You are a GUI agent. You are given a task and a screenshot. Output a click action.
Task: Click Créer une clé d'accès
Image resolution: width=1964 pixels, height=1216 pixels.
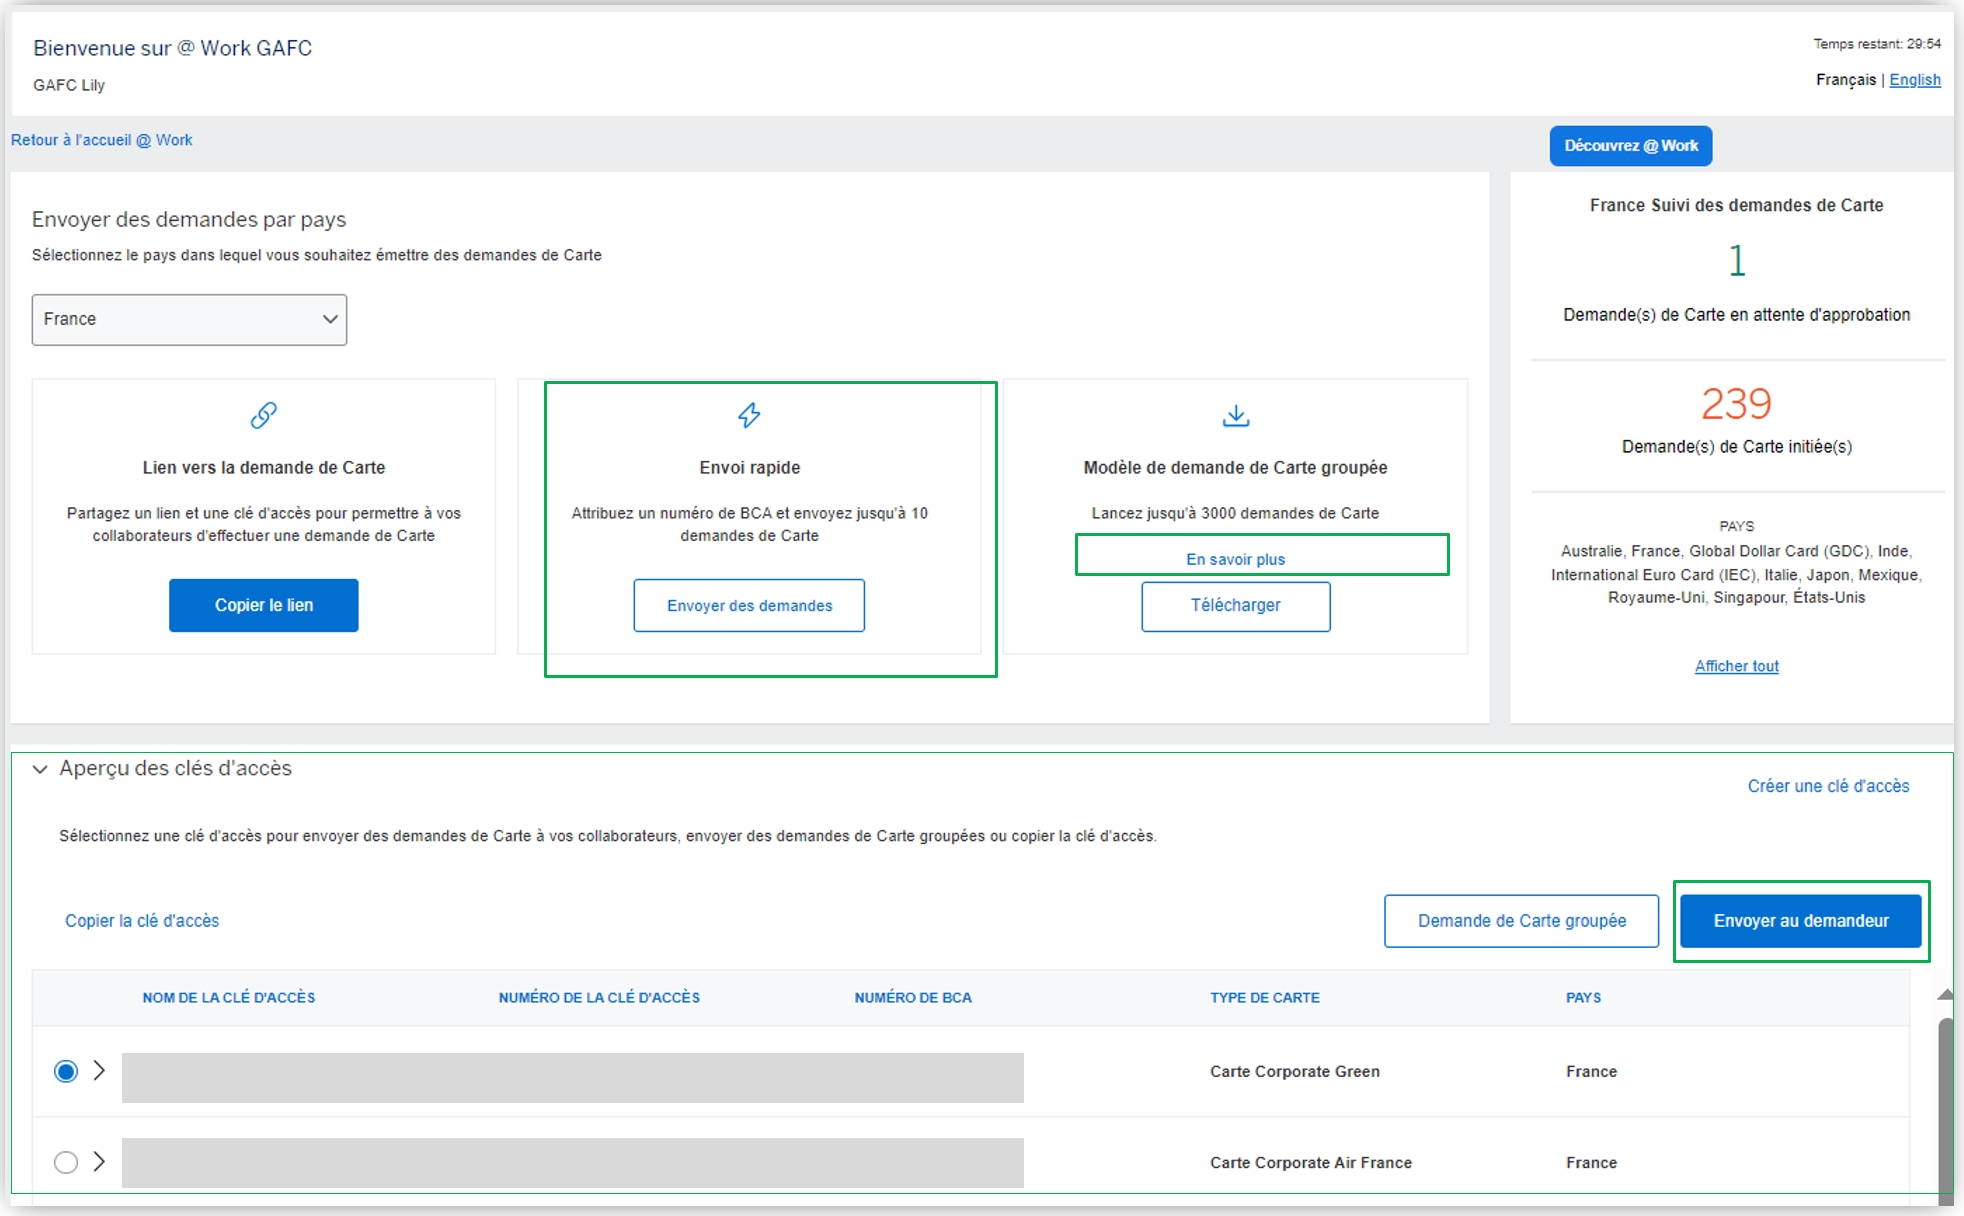1827,786
